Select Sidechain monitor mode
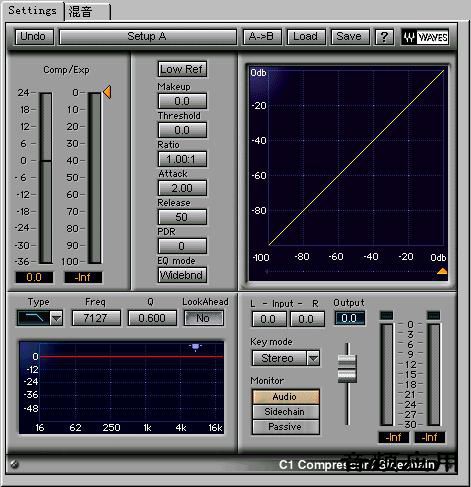Image resolution: width=471 pixels, height=487 pixels. pyautogui.click(x=286, y=412)
